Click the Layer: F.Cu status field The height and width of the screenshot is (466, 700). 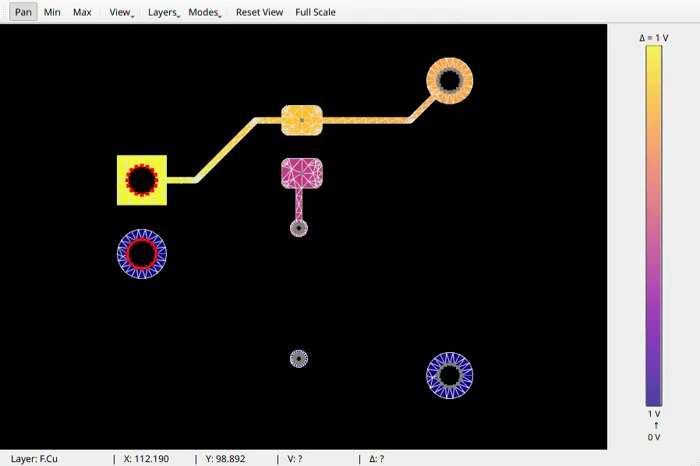coord(35,459)
